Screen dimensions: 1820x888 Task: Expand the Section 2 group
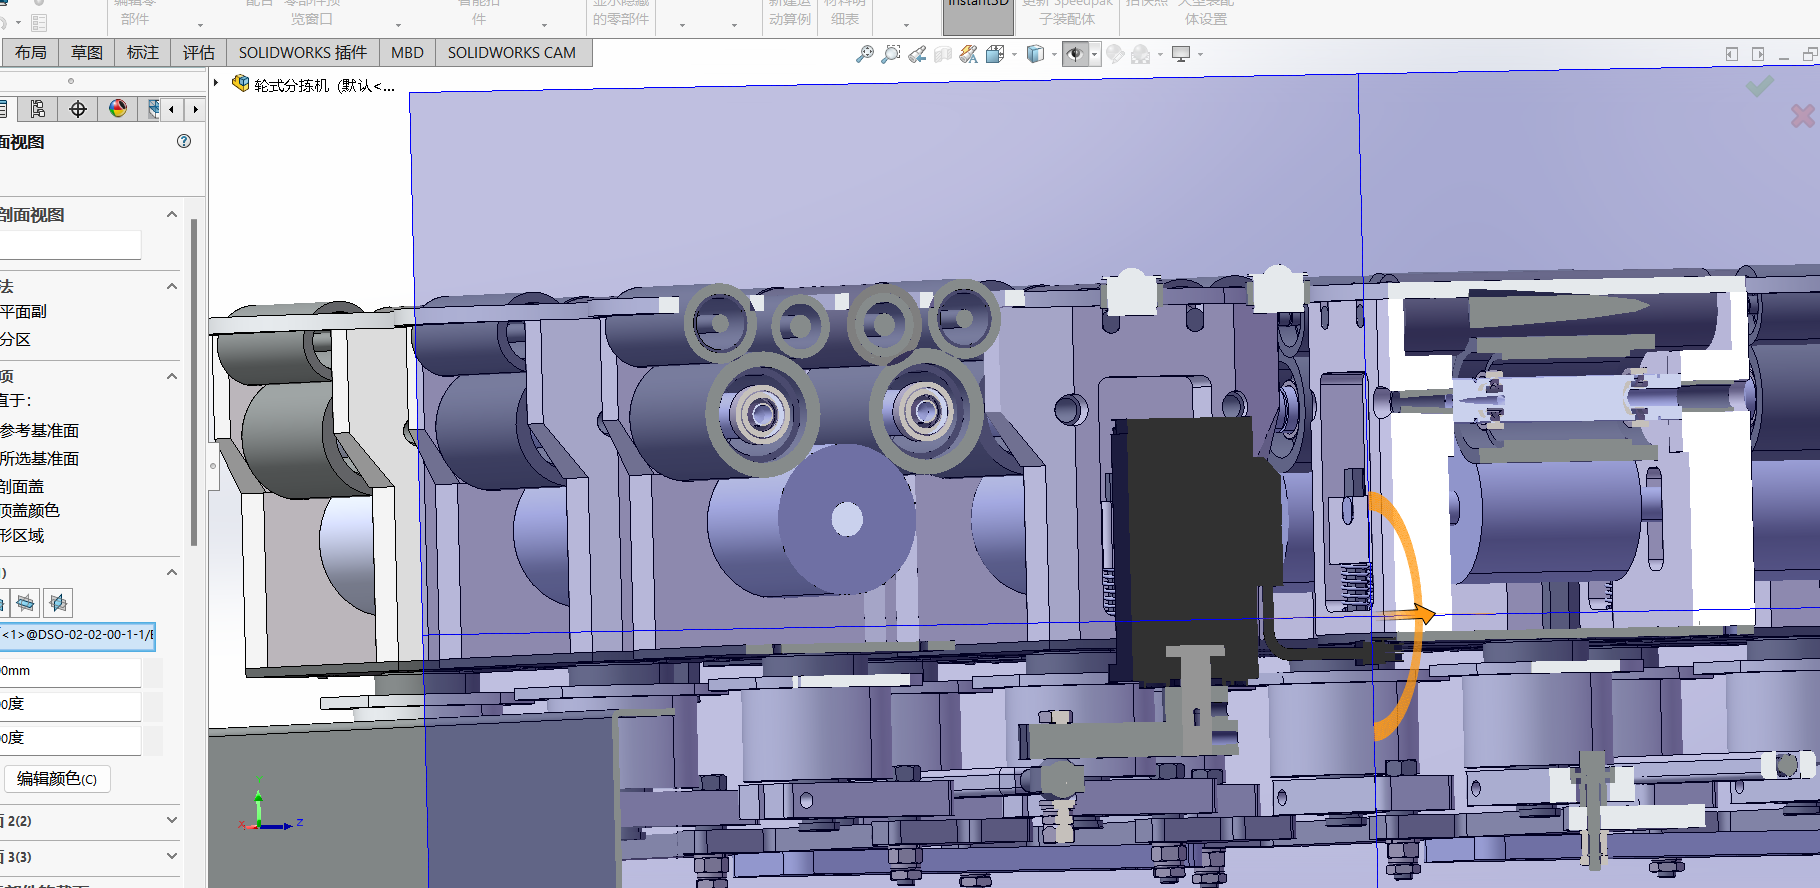(x=172, y=820)
